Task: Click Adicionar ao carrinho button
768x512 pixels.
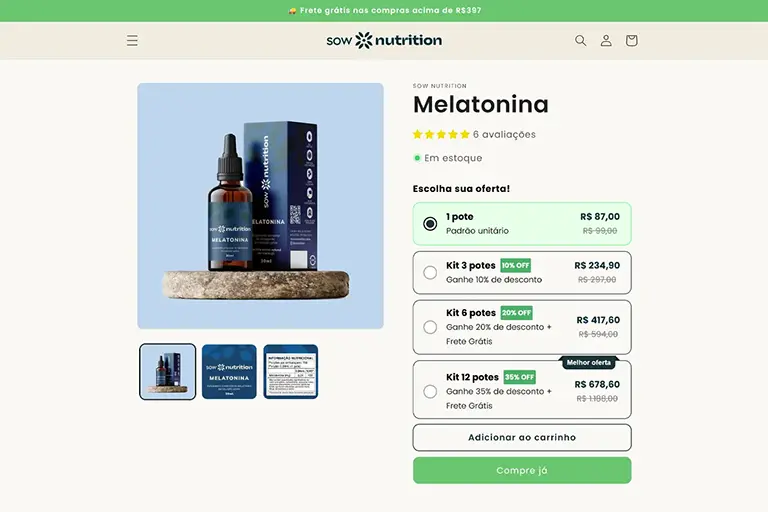Action: pyautogui.click(x=522, y=438)
